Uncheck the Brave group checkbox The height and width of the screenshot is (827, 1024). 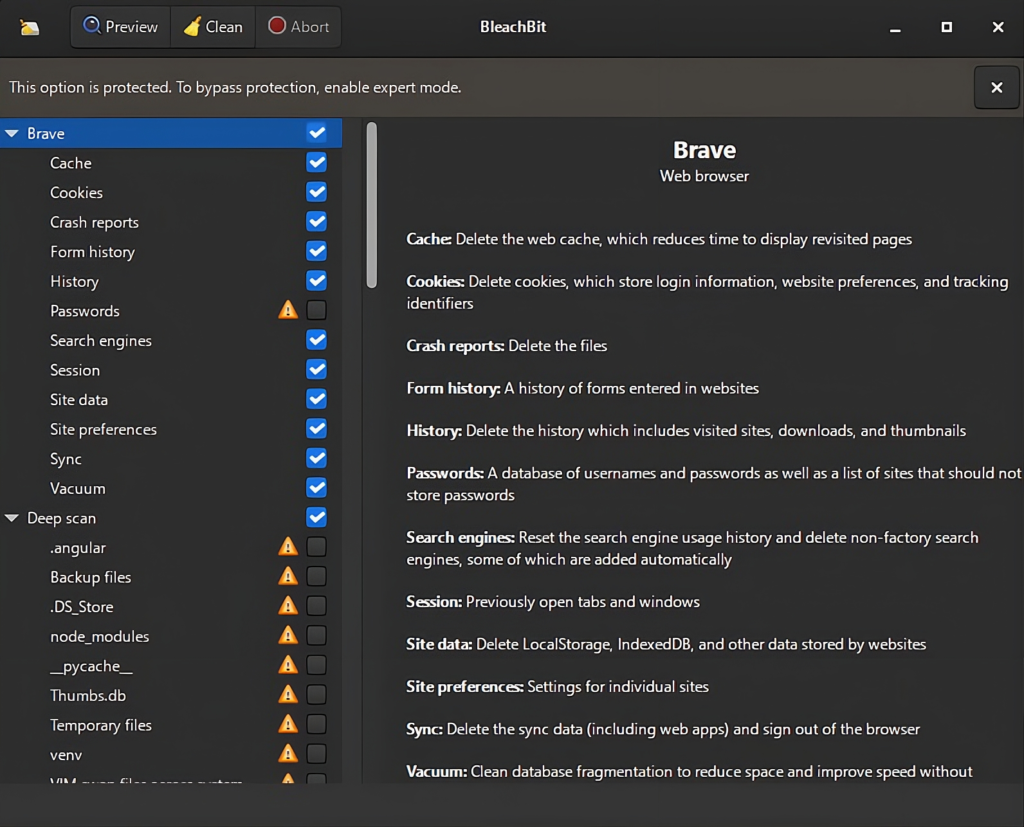point(317,133)
